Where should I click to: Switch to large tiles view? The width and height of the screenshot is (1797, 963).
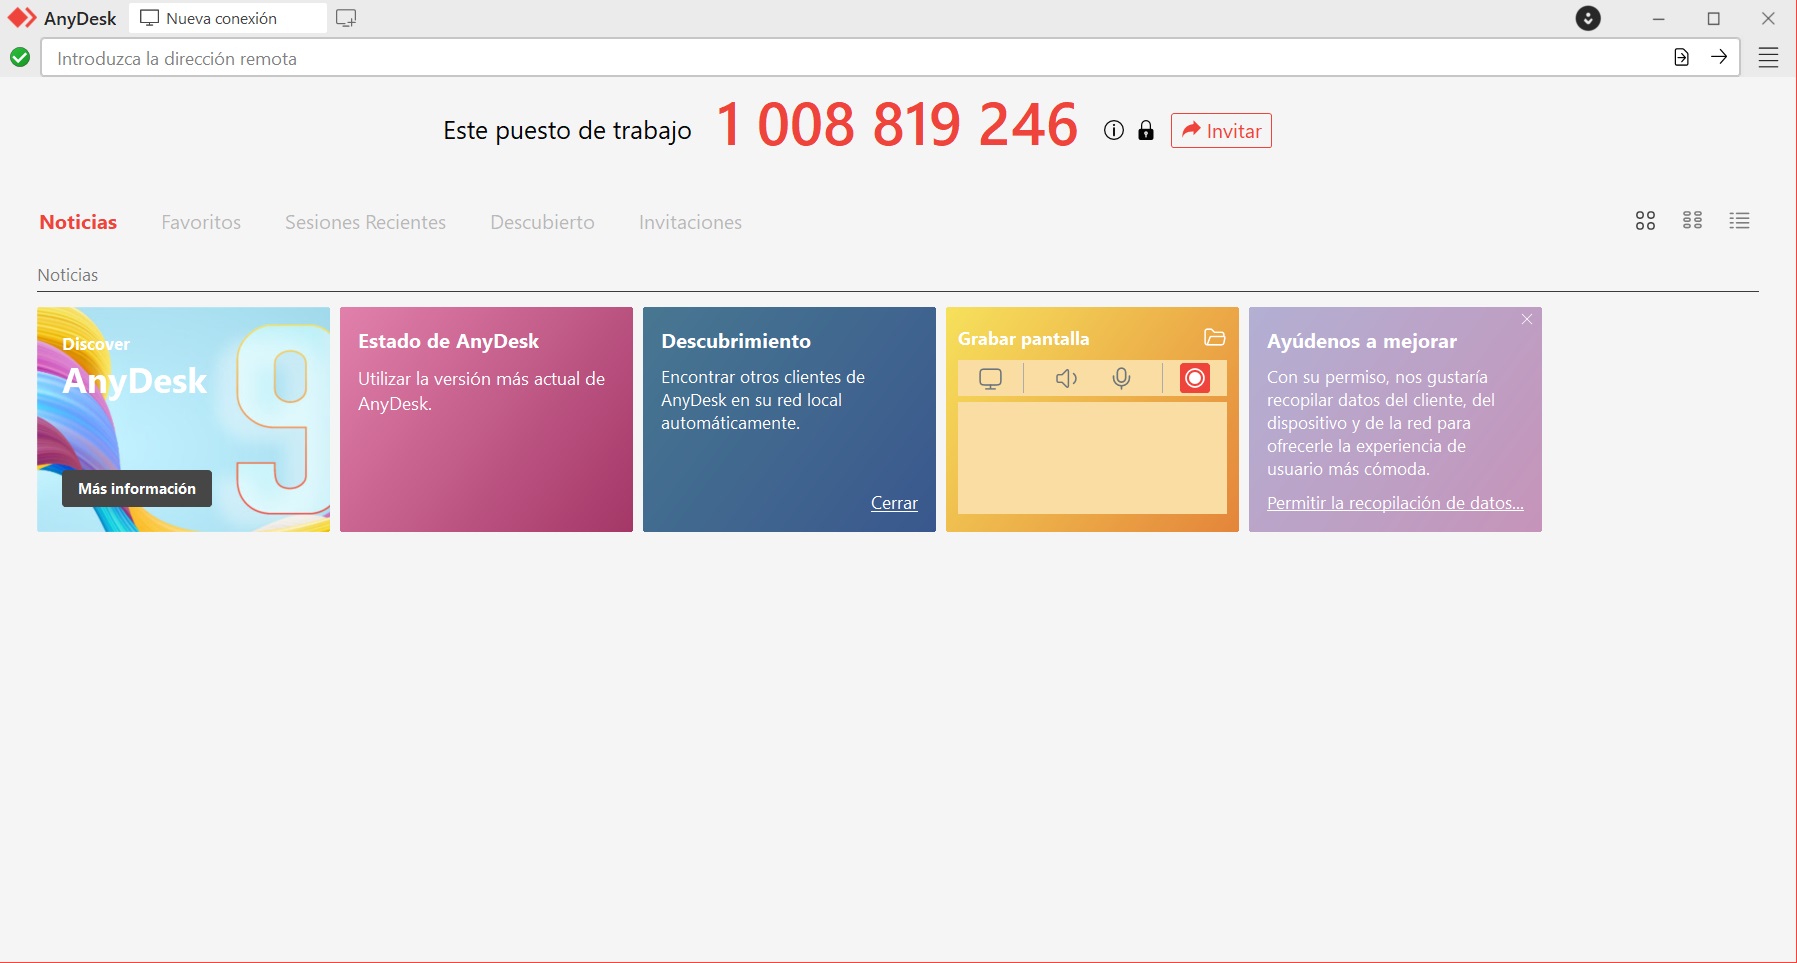tap(1645, 221)
